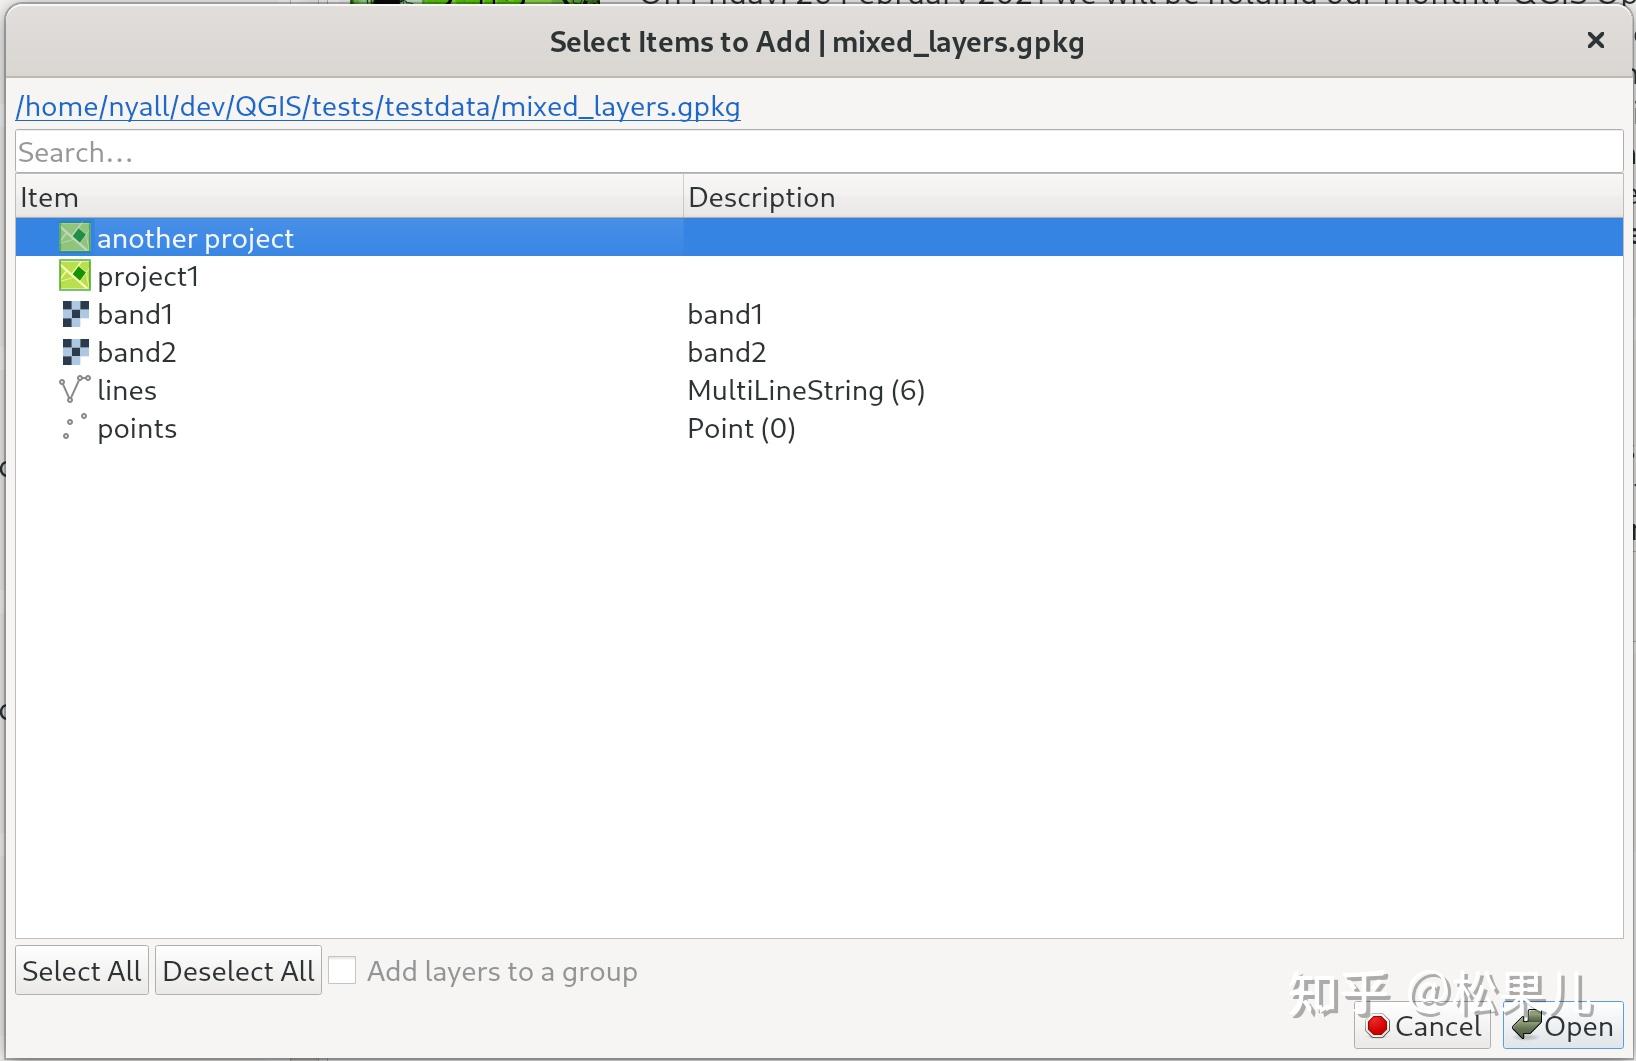This screenshot has height=1061, width=1636.
Task: Sort by the Item column header
Action: pos(349,197)
